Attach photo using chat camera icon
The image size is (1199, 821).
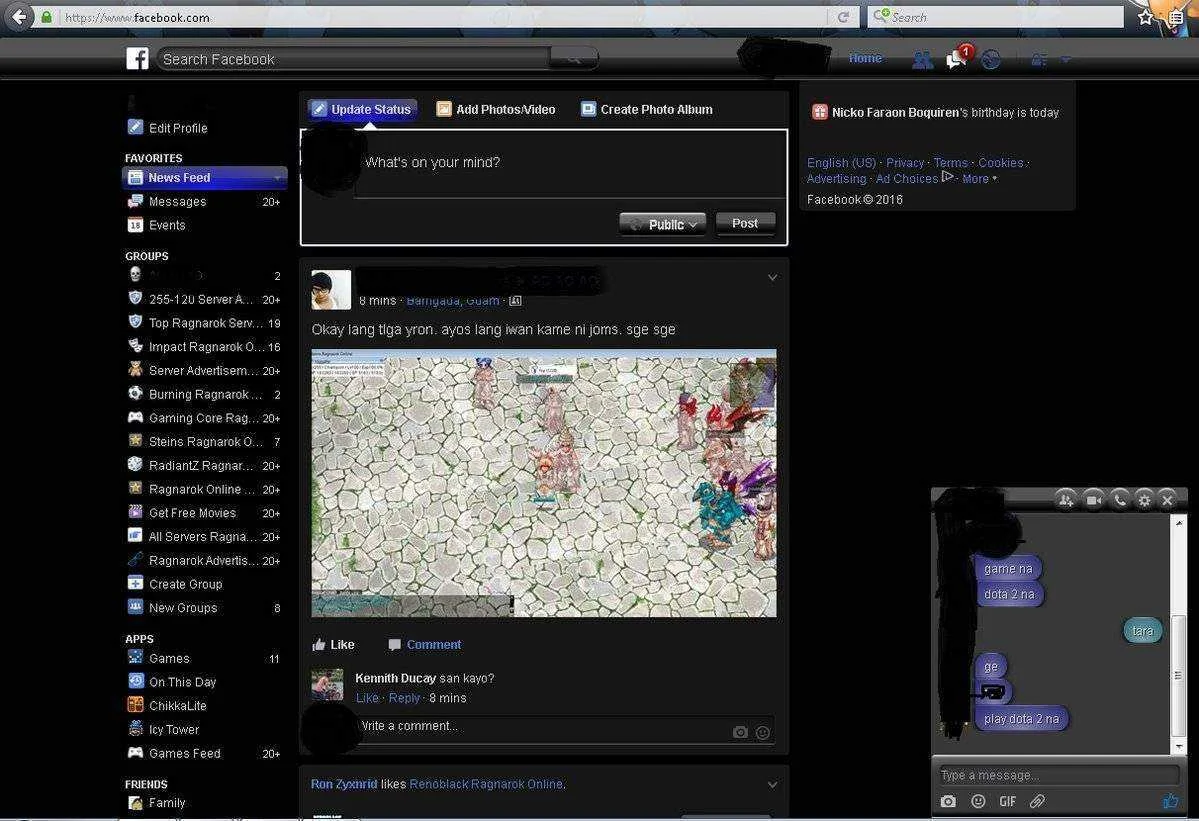948,801
